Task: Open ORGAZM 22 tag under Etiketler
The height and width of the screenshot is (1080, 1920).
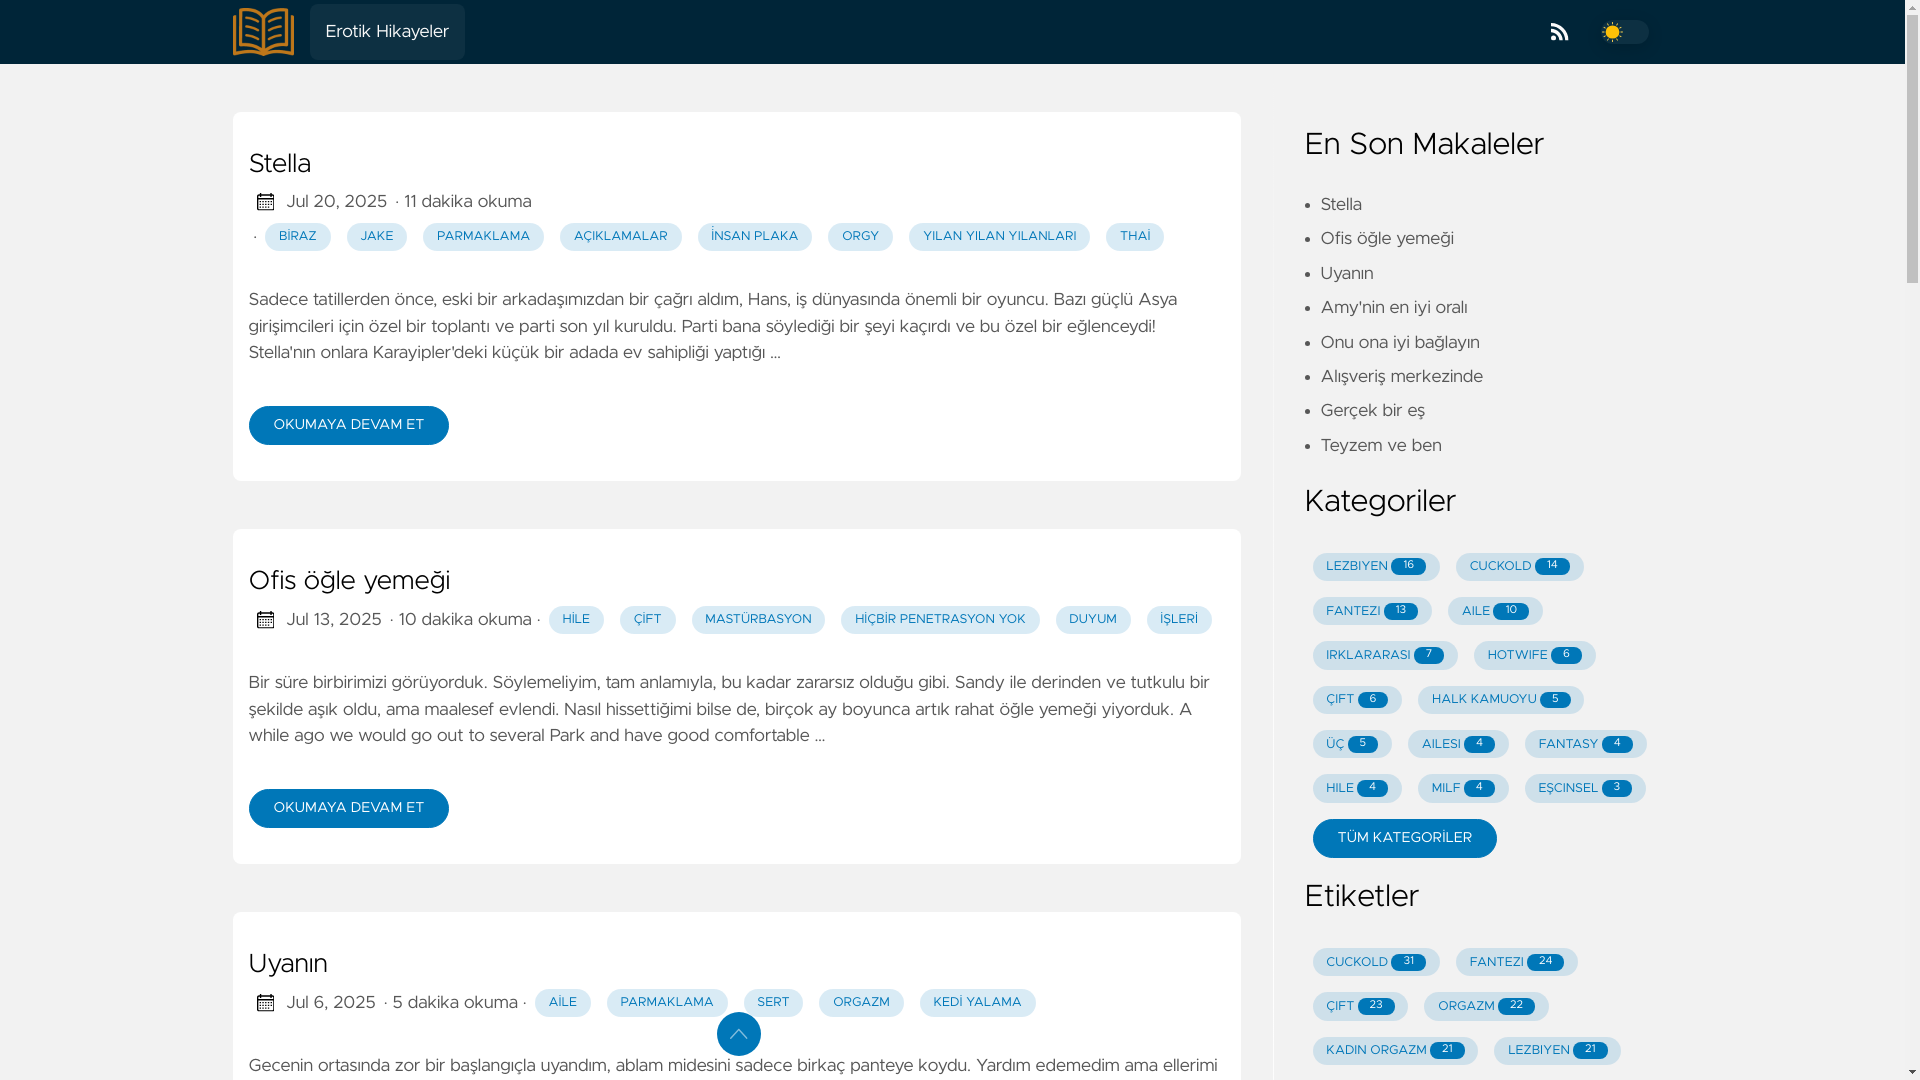Action: [1485, 1006]
